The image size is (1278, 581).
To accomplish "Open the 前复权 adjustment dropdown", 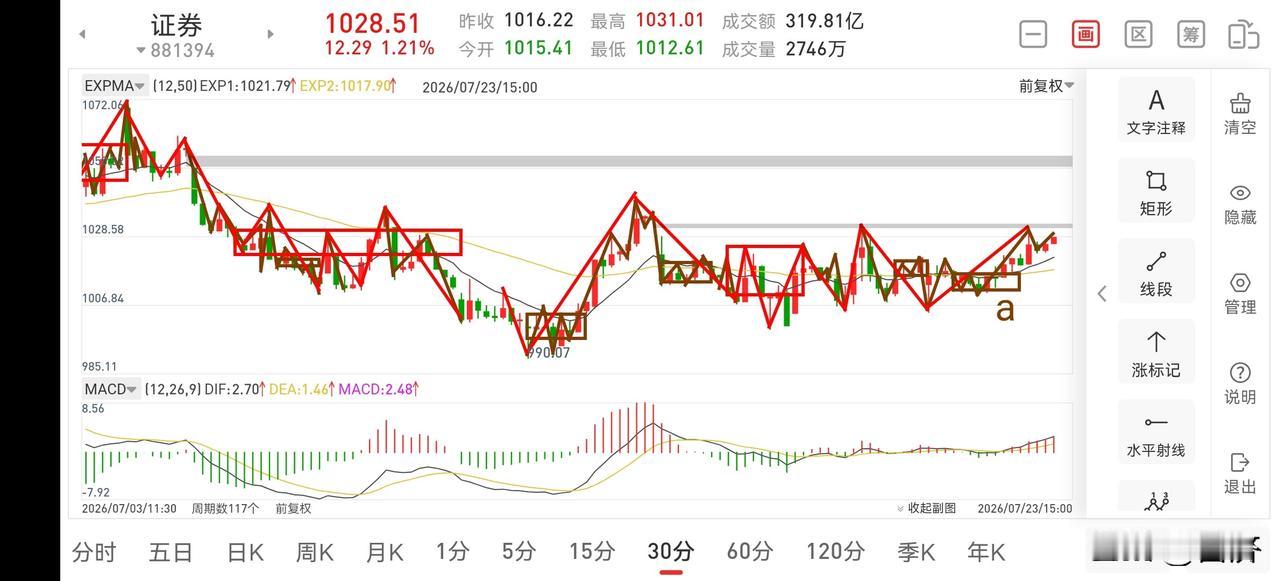I will (1046, 86).
